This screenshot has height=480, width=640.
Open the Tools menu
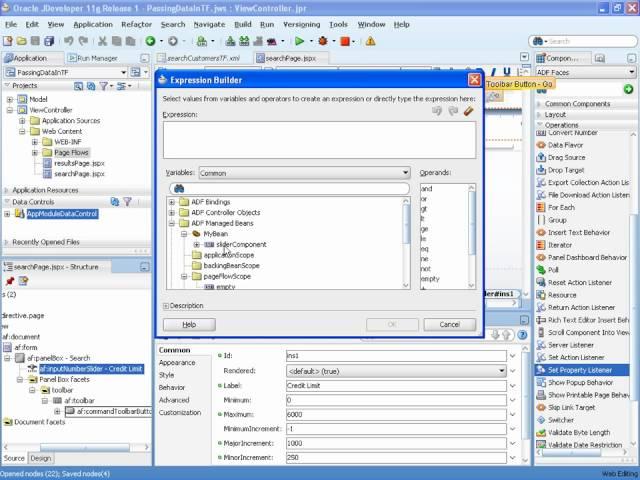(x=338, y=24)
